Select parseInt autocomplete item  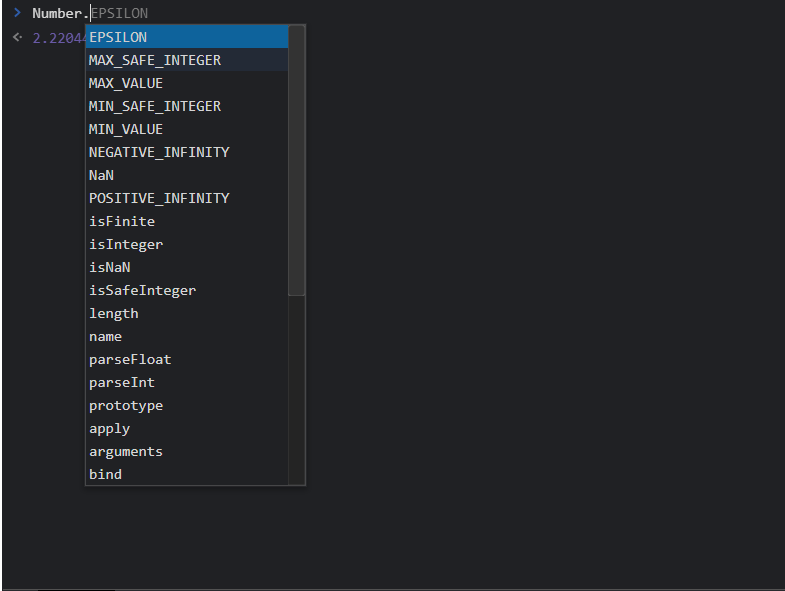pyautogui.click(x=187, y=383)
